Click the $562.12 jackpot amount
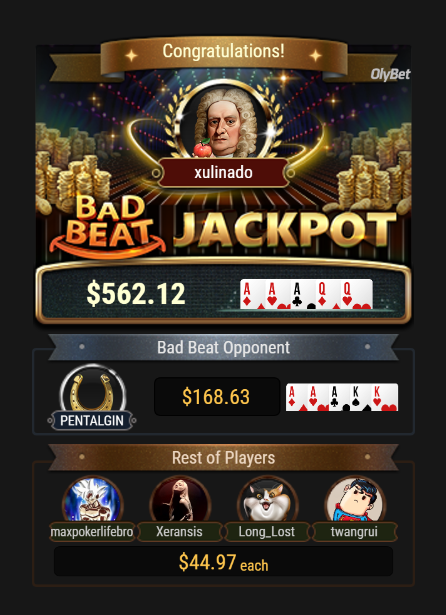This screenshot has width=446, height=615. click(x=136, y=294)
